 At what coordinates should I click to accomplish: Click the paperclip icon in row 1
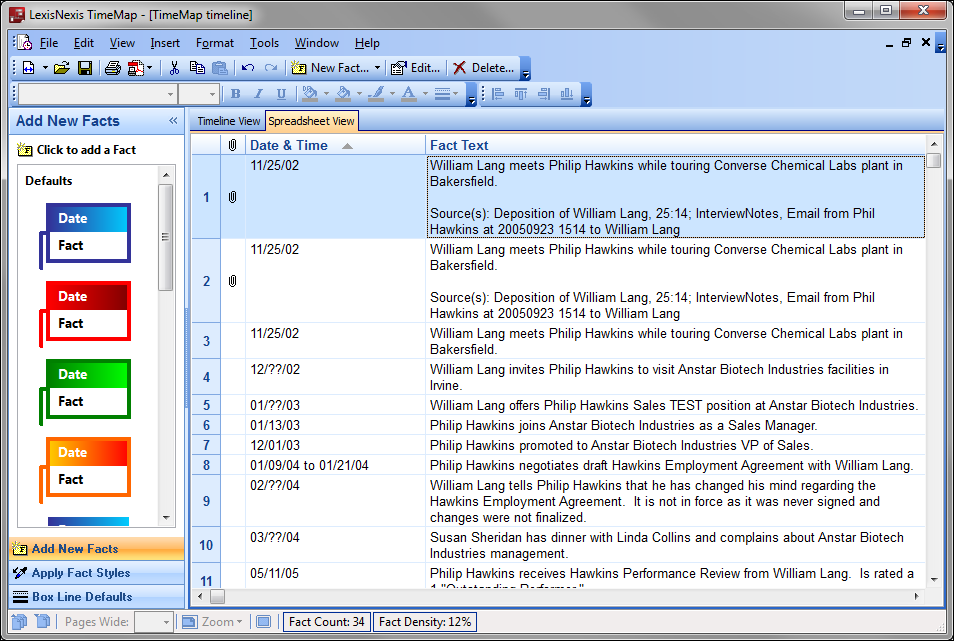click(x=232, y=197)
